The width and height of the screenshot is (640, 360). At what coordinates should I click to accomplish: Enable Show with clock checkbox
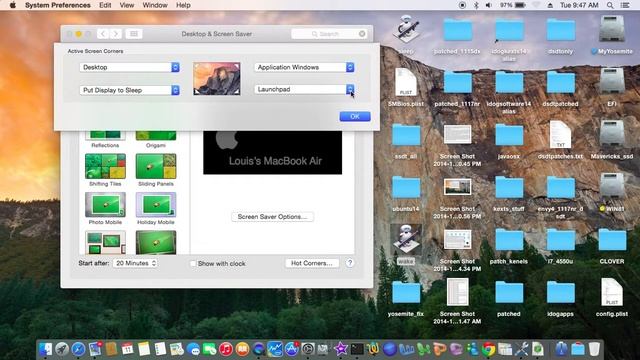point(193,264)
